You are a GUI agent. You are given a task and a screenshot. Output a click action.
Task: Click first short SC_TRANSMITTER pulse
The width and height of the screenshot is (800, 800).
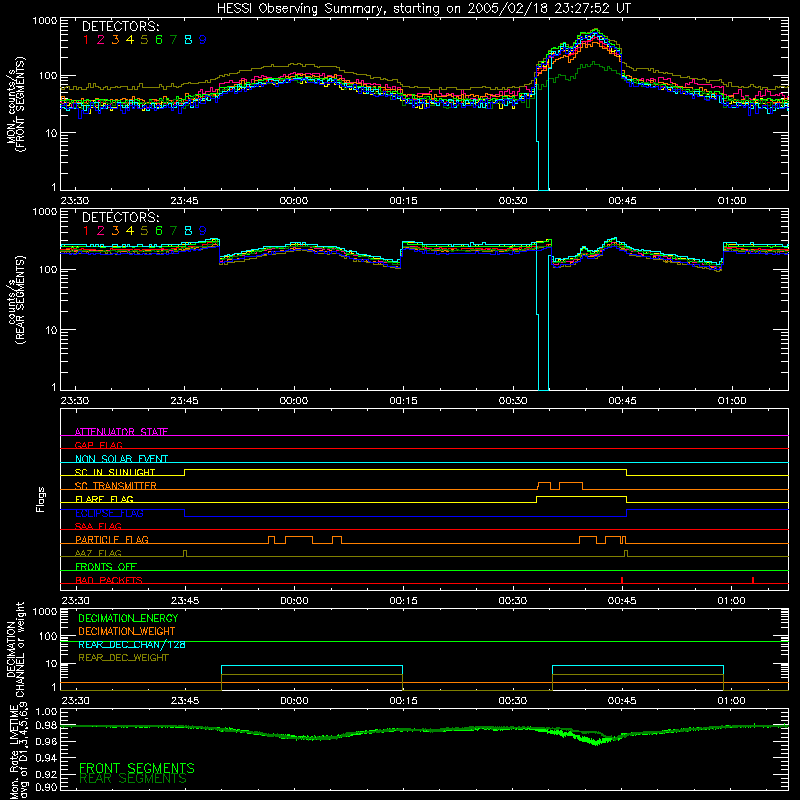[544, 486]
